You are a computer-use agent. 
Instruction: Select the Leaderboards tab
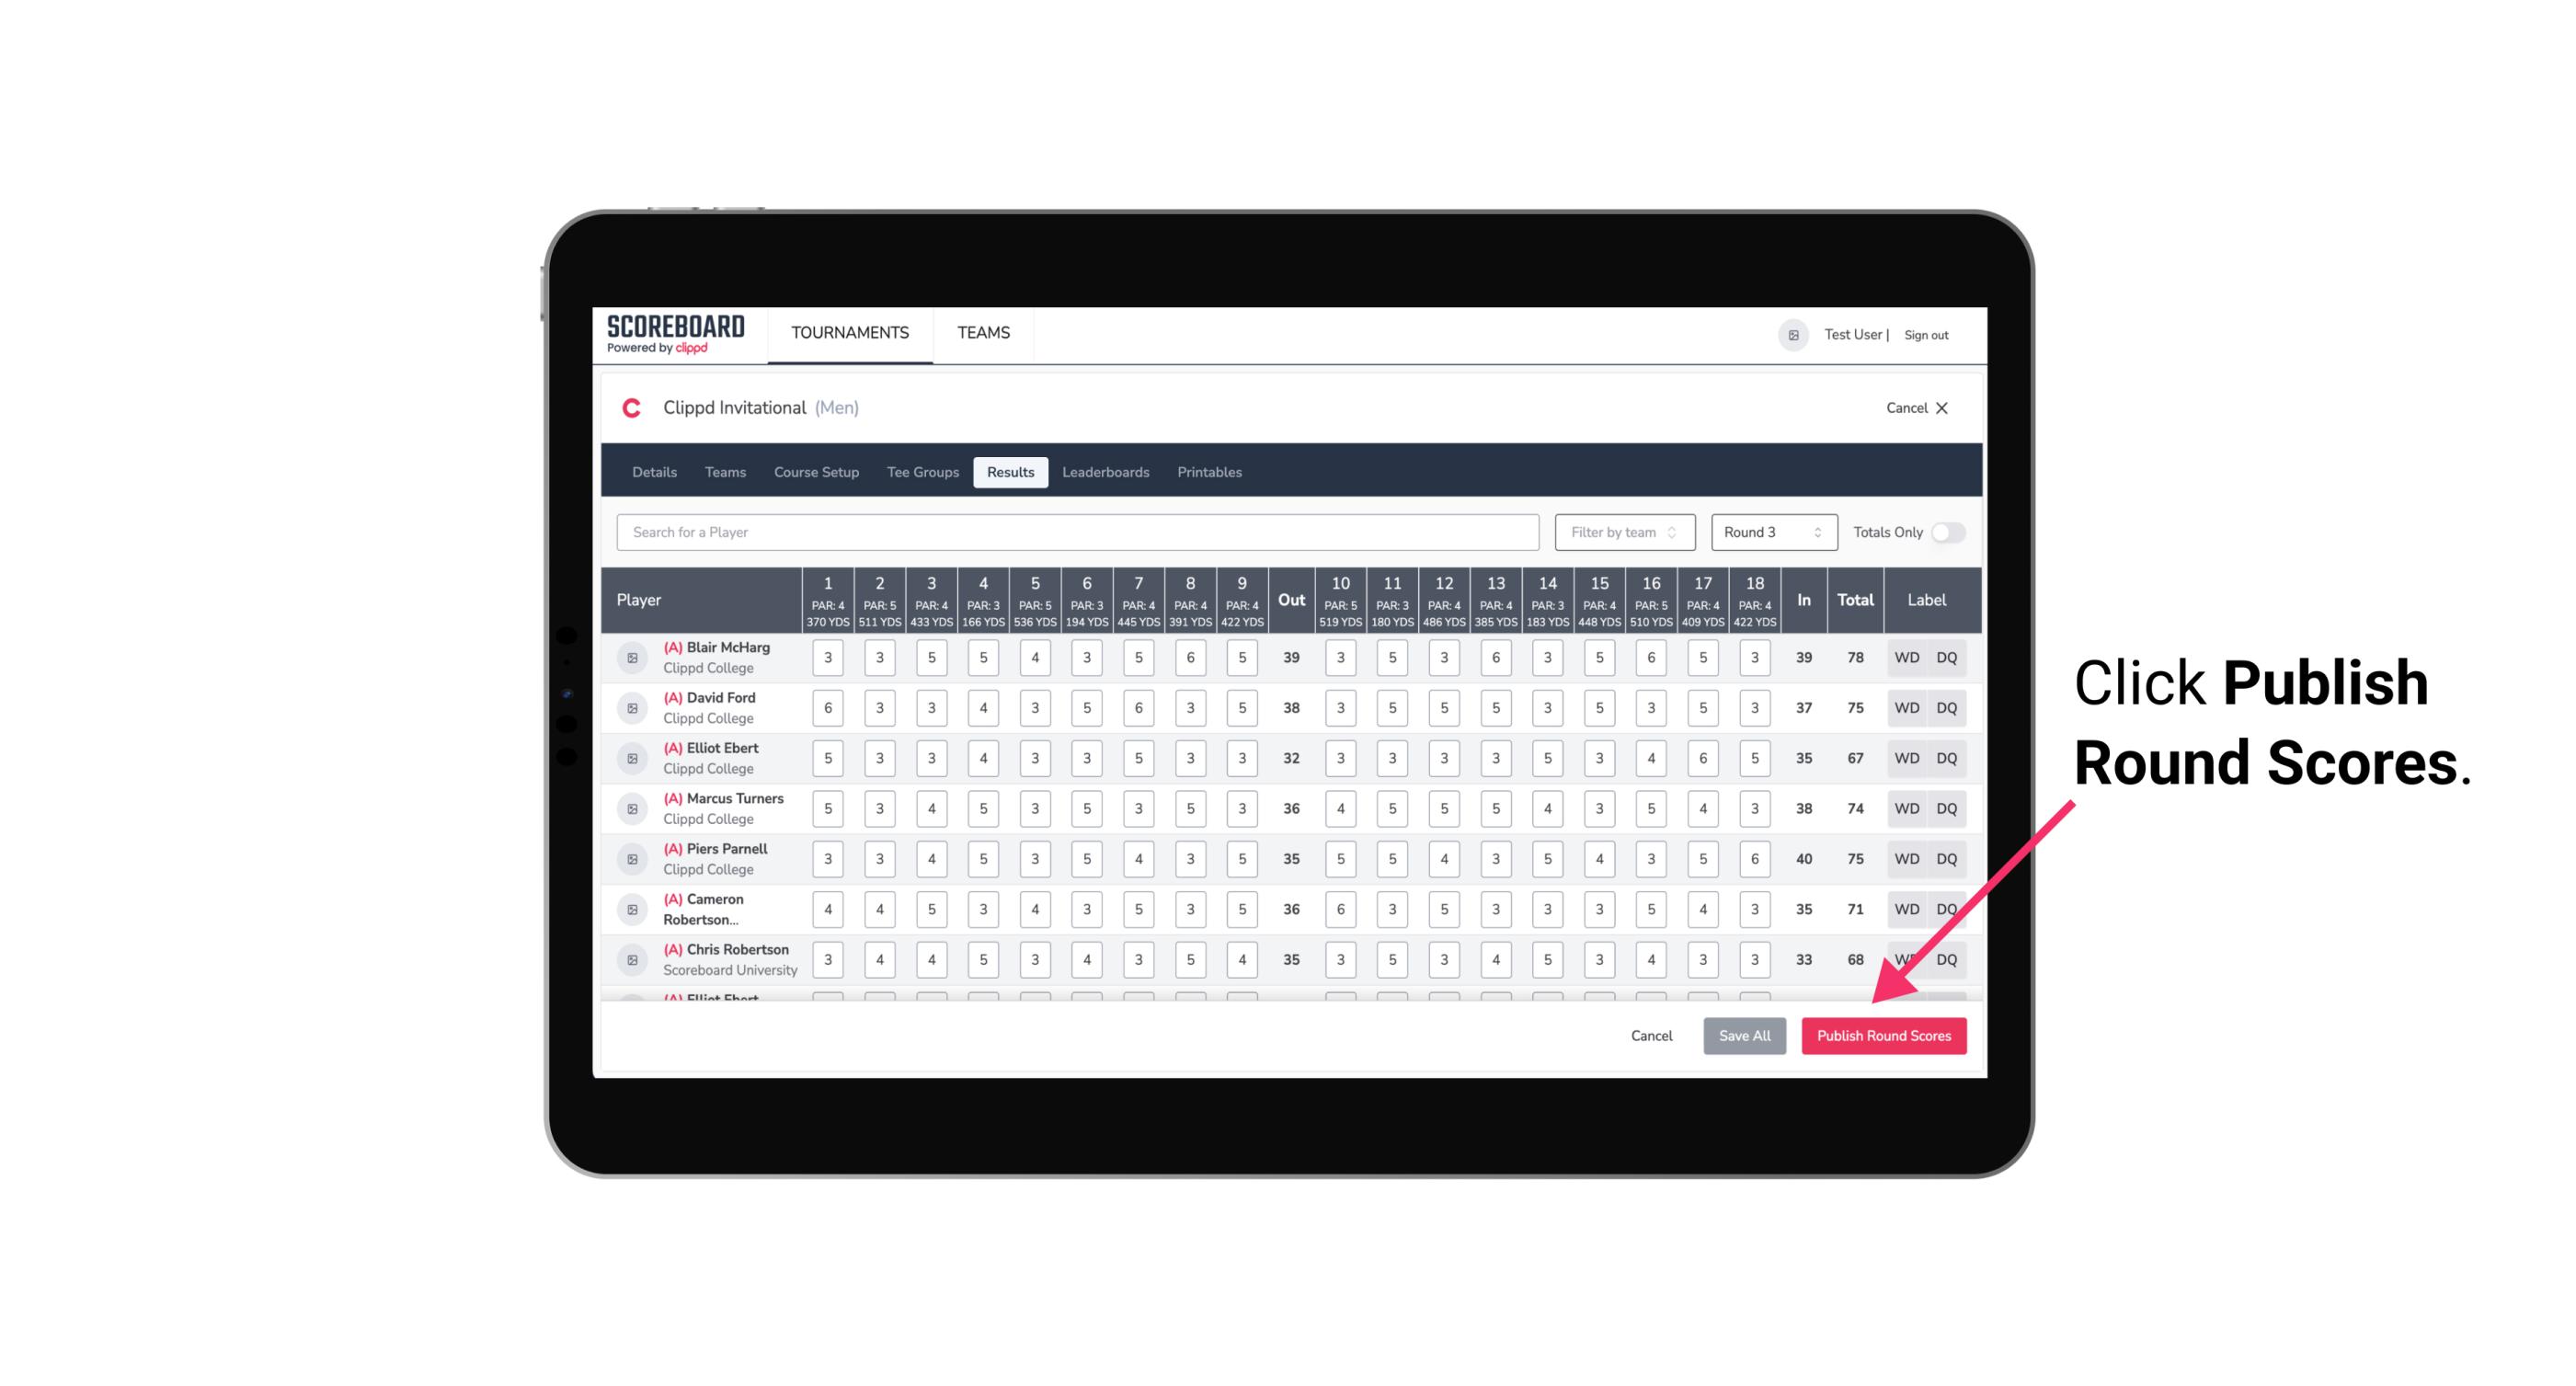tap(1107, 471)
